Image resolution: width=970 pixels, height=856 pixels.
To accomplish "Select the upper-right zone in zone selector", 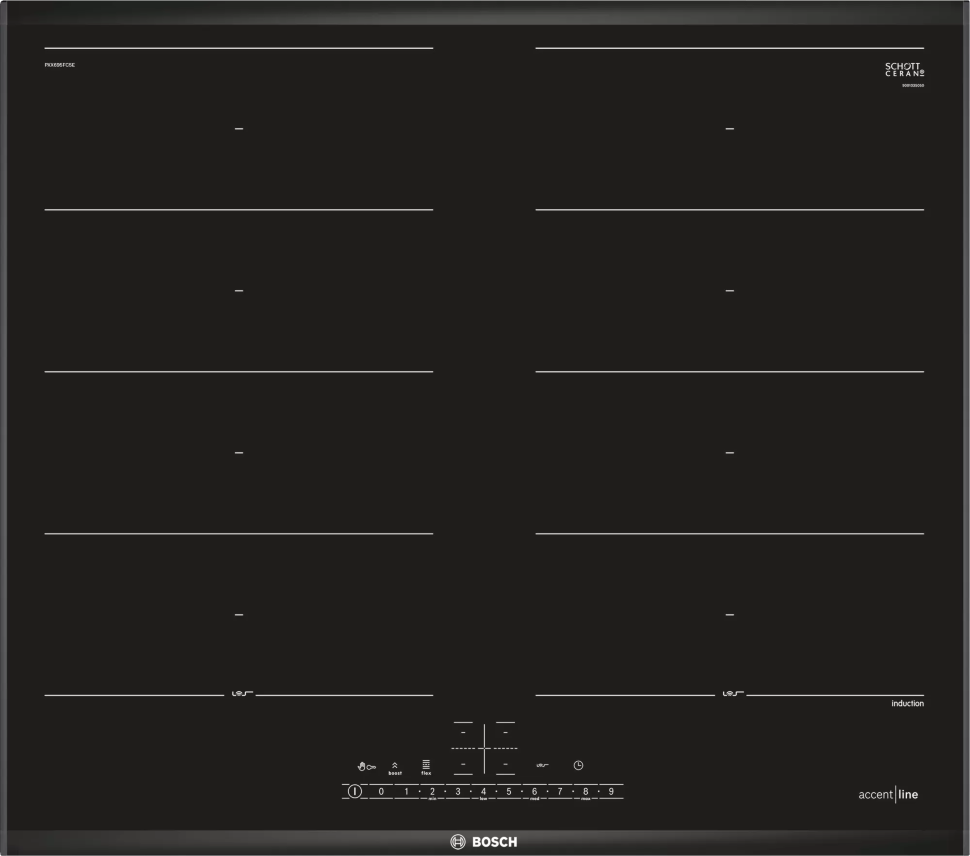I will pos(506,733).
